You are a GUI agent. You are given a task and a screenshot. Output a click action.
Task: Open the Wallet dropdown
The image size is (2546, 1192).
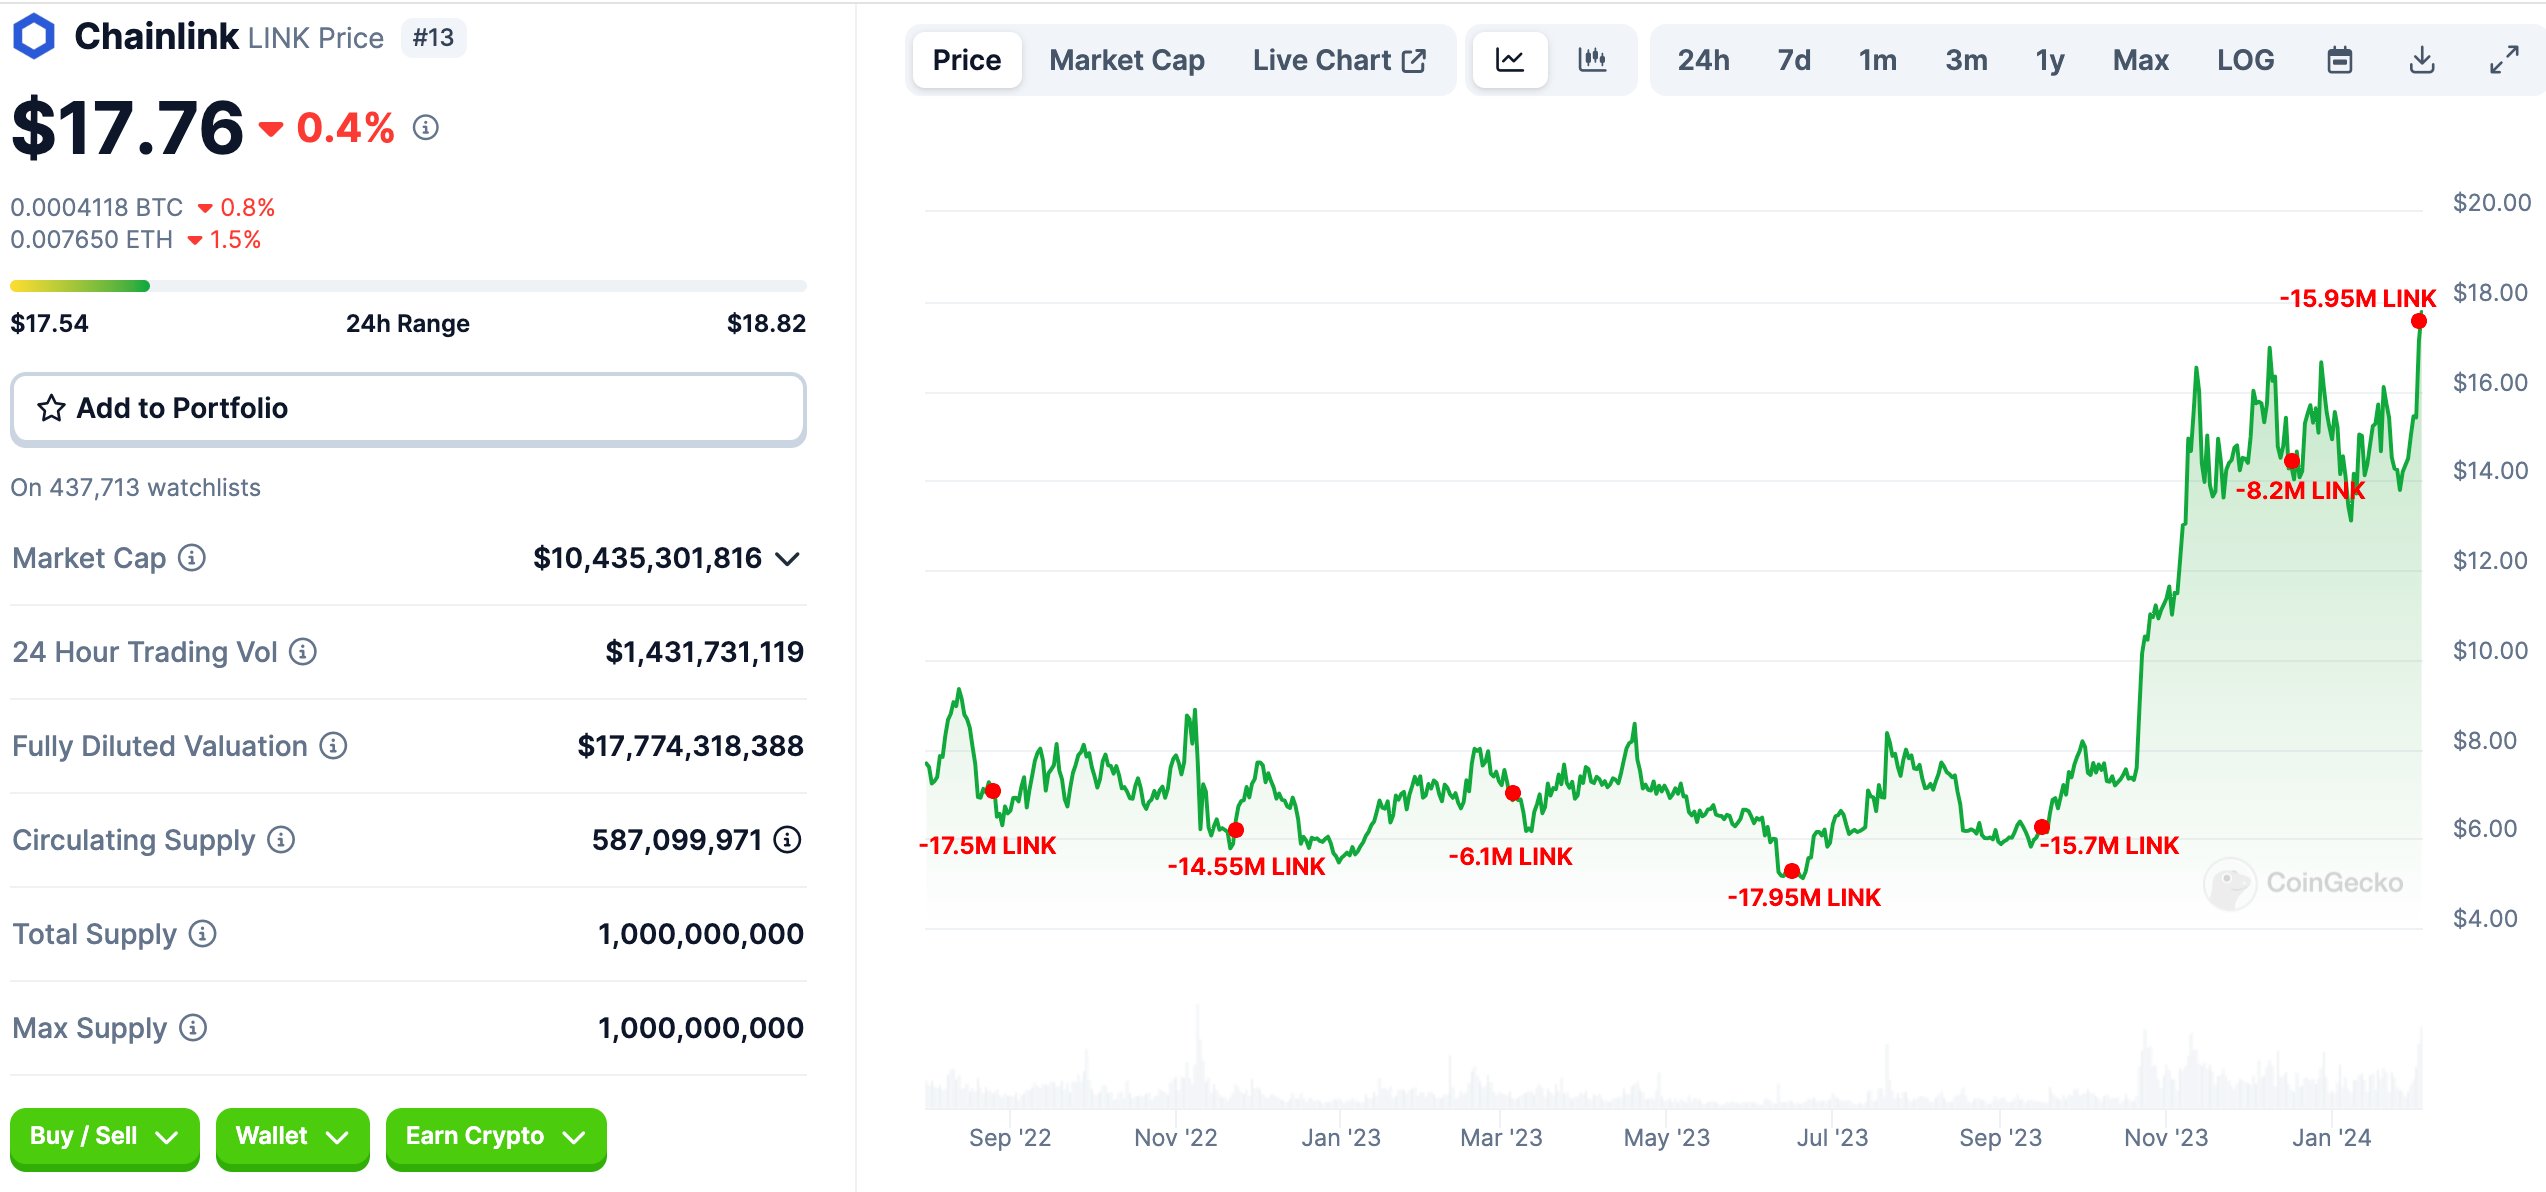(x=292, y=1137)
